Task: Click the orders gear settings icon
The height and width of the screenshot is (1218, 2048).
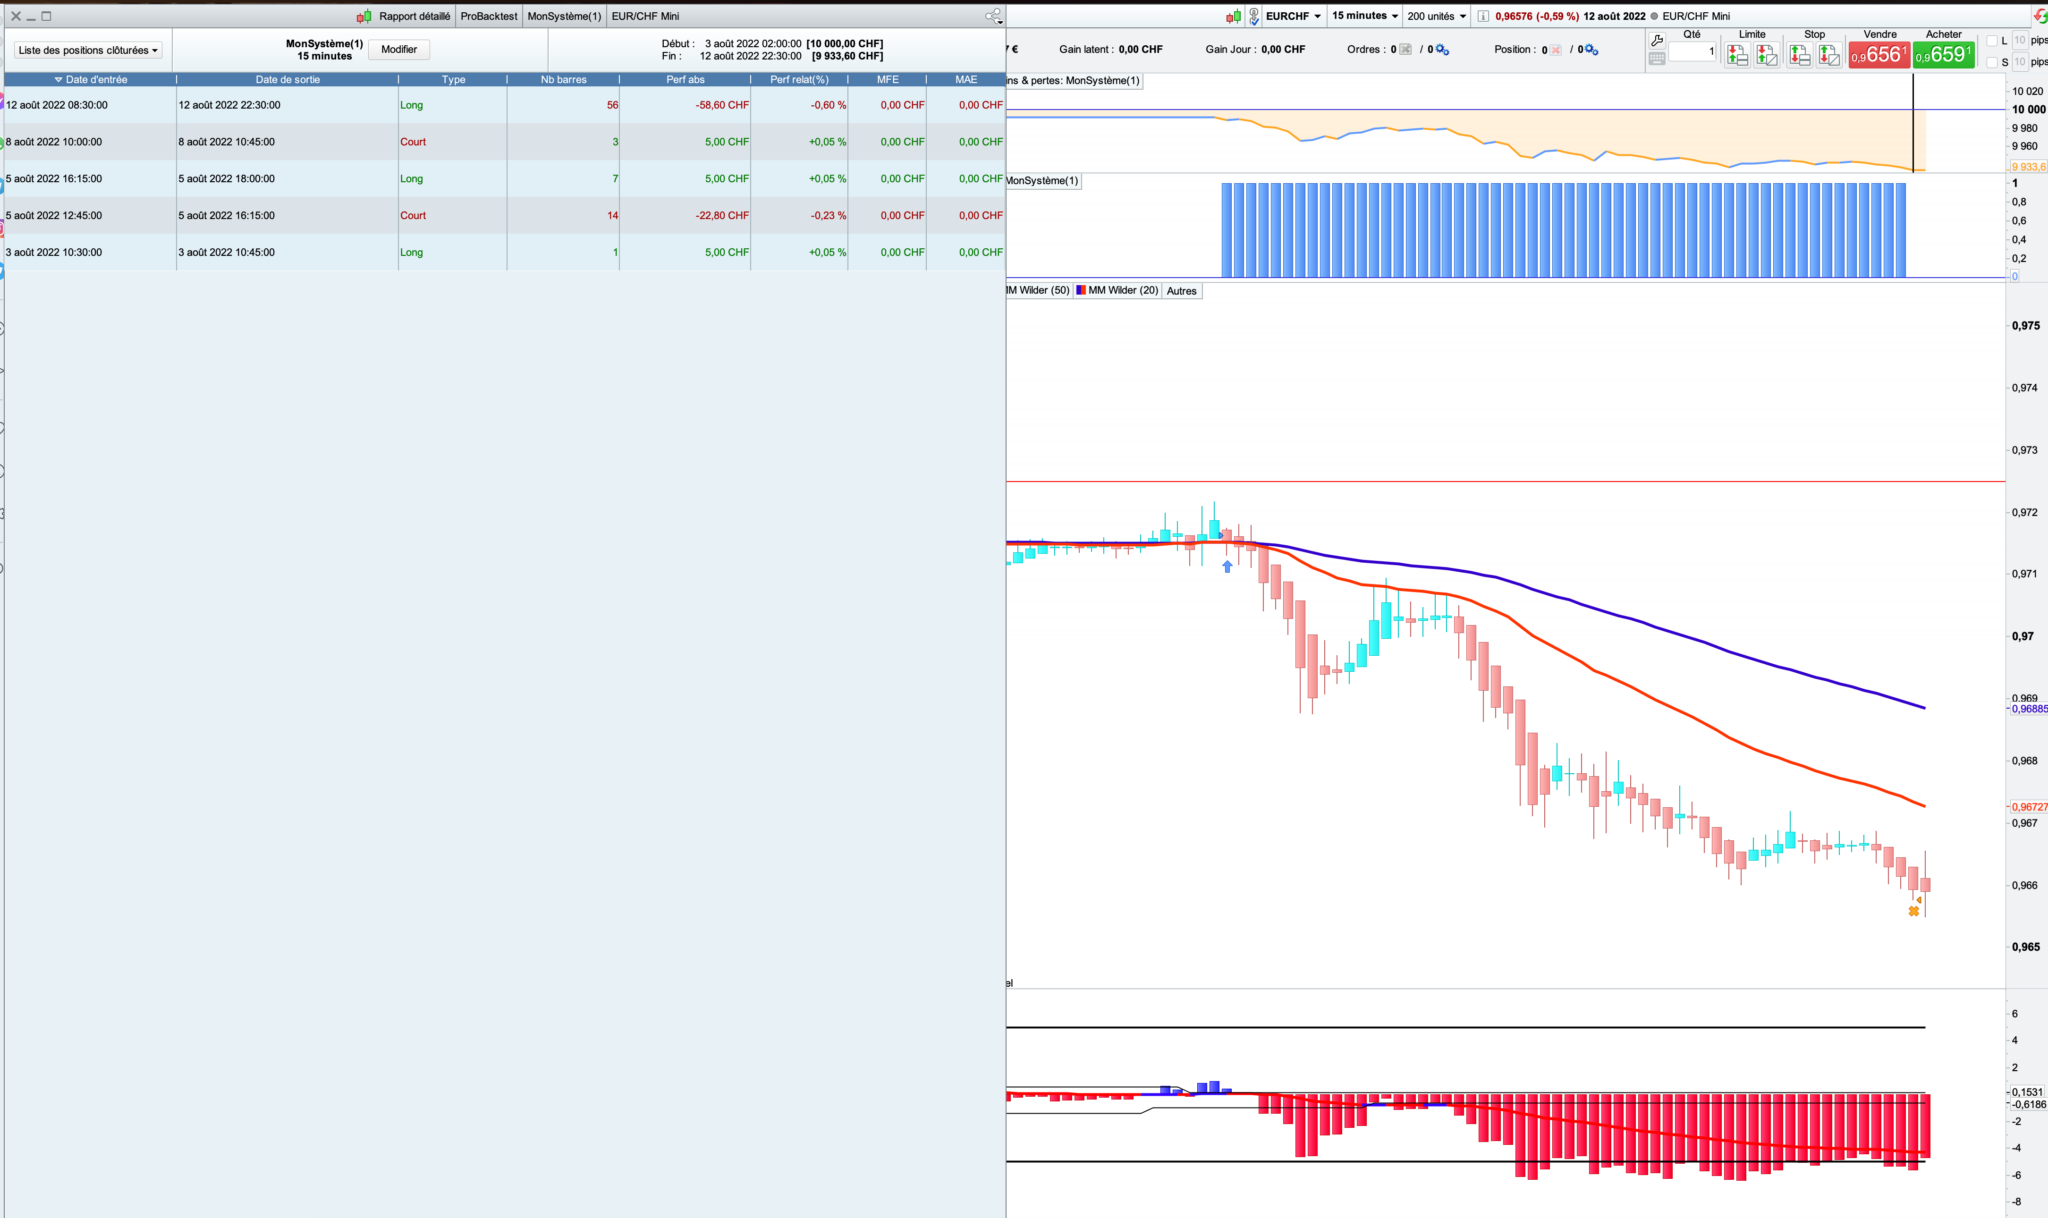Action: (1442, 49)
